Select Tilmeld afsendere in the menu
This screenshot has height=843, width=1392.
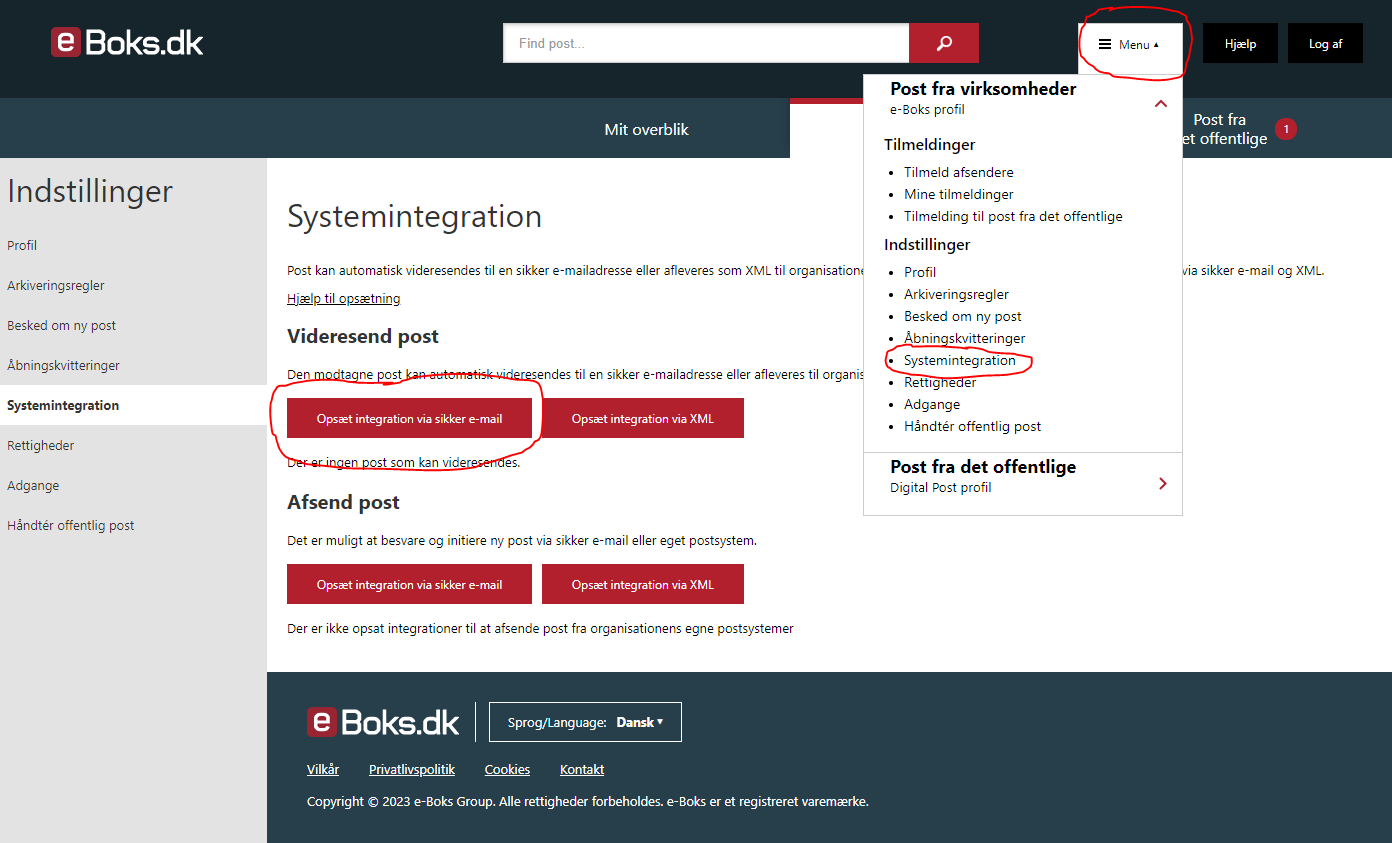958,172
